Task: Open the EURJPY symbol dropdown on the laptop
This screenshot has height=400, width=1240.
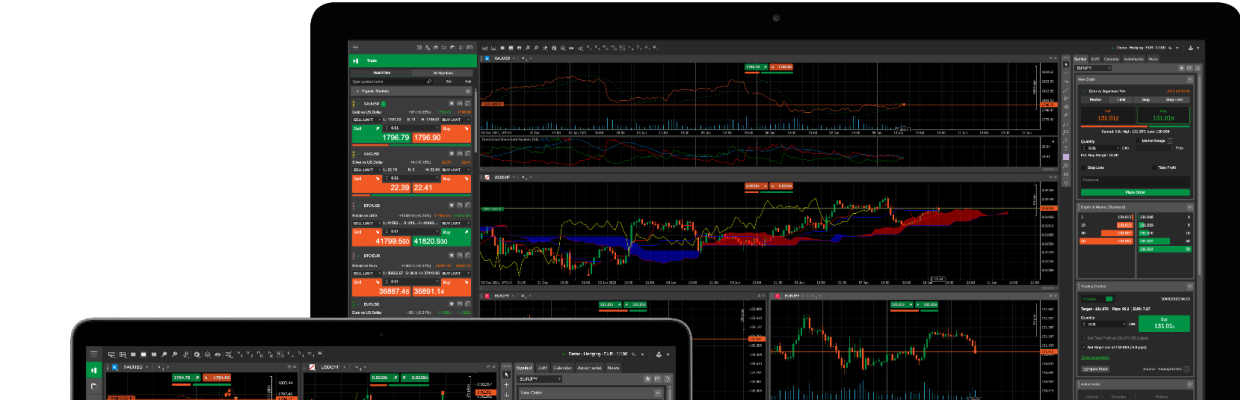Action: tap(539, 378)
